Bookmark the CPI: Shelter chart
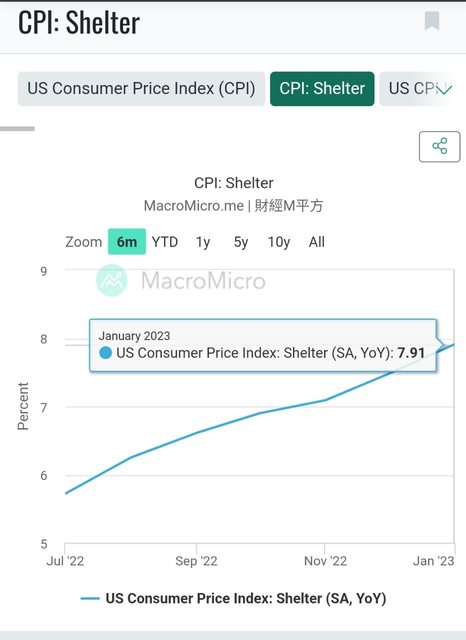Image resolution: width=466 pixels, height=640 pixels. click(432, 21)
